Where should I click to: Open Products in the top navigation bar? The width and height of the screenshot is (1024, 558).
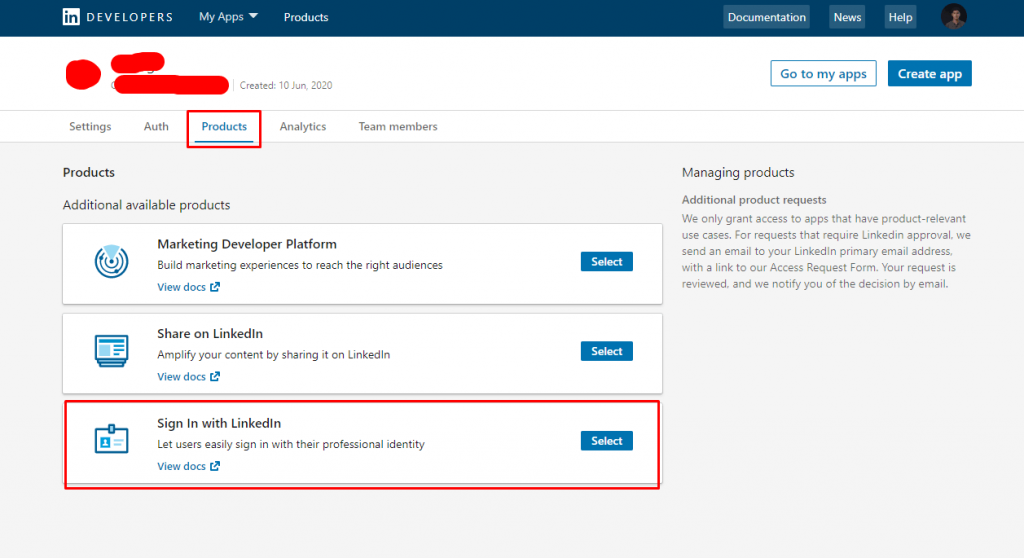point(306,17)
